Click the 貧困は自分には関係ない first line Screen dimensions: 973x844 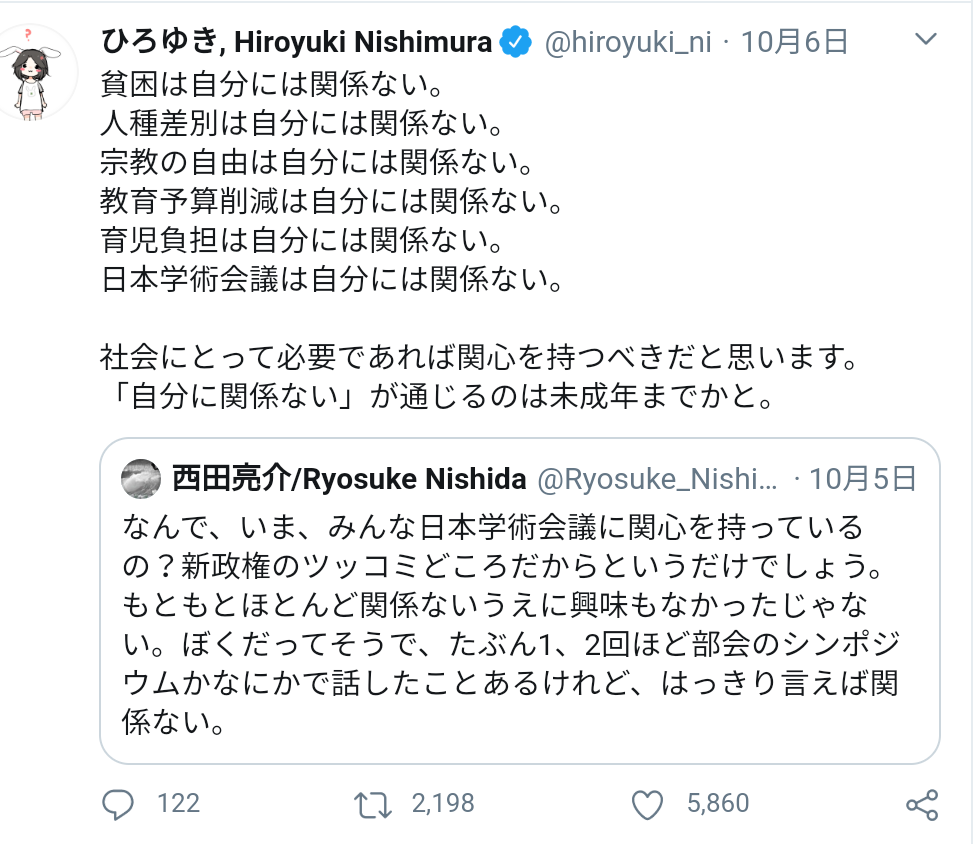click(272, 85)
